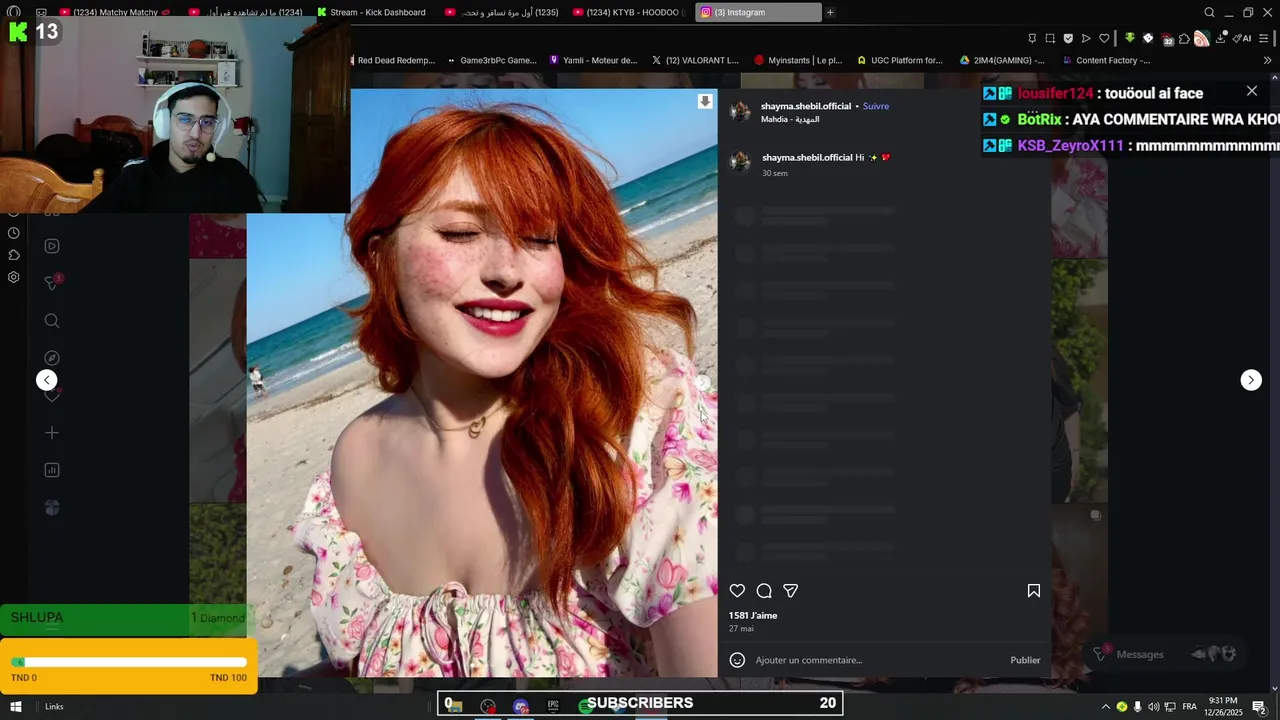Image resolution: width=1280 pixels, height=720 pixels.
Task: Open commenter shayma.shebil.official caption username
Action: (807, 157)
